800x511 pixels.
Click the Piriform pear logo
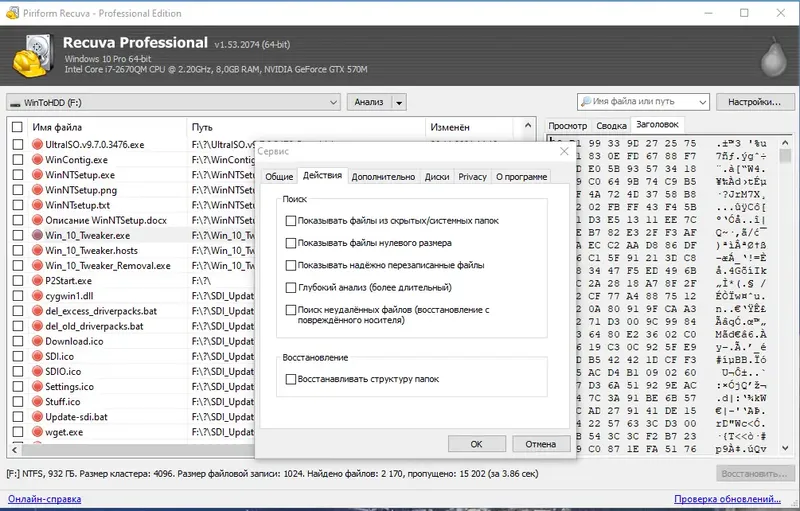click(773, 57)
